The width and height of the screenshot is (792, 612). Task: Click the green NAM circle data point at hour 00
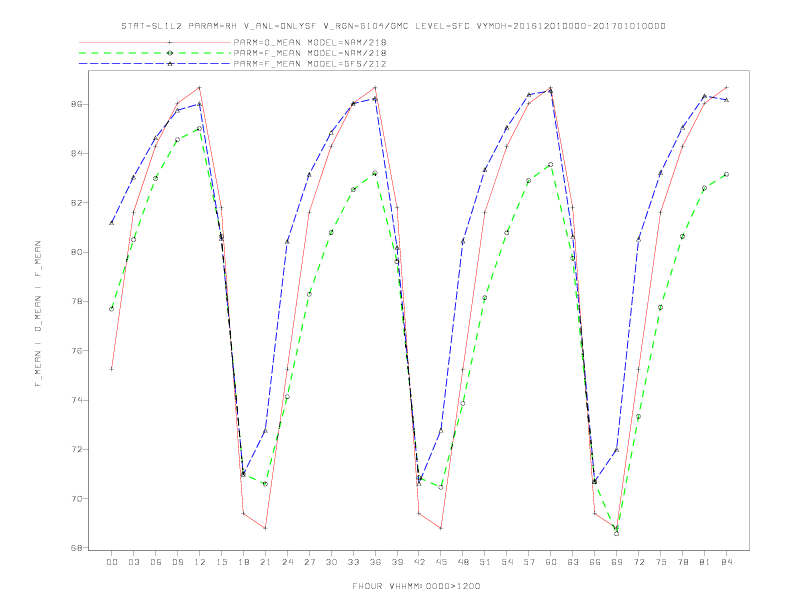point(112,309)
